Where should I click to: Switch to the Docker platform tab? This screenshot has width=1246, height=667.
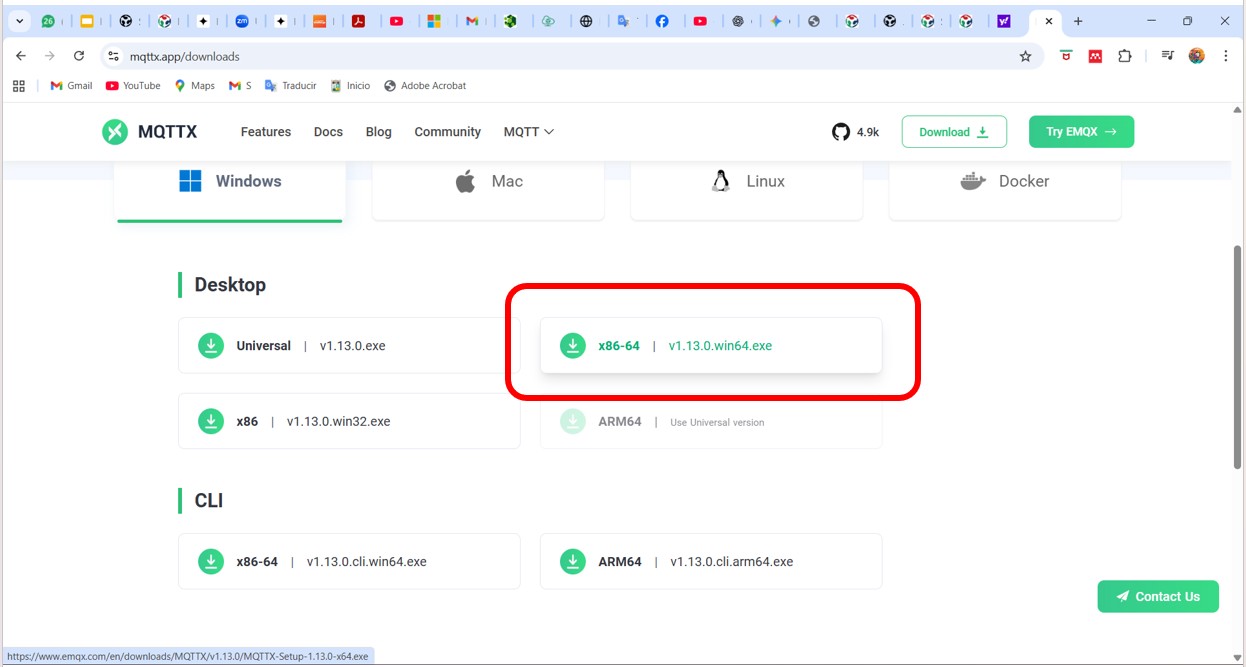click(1005, 182)
